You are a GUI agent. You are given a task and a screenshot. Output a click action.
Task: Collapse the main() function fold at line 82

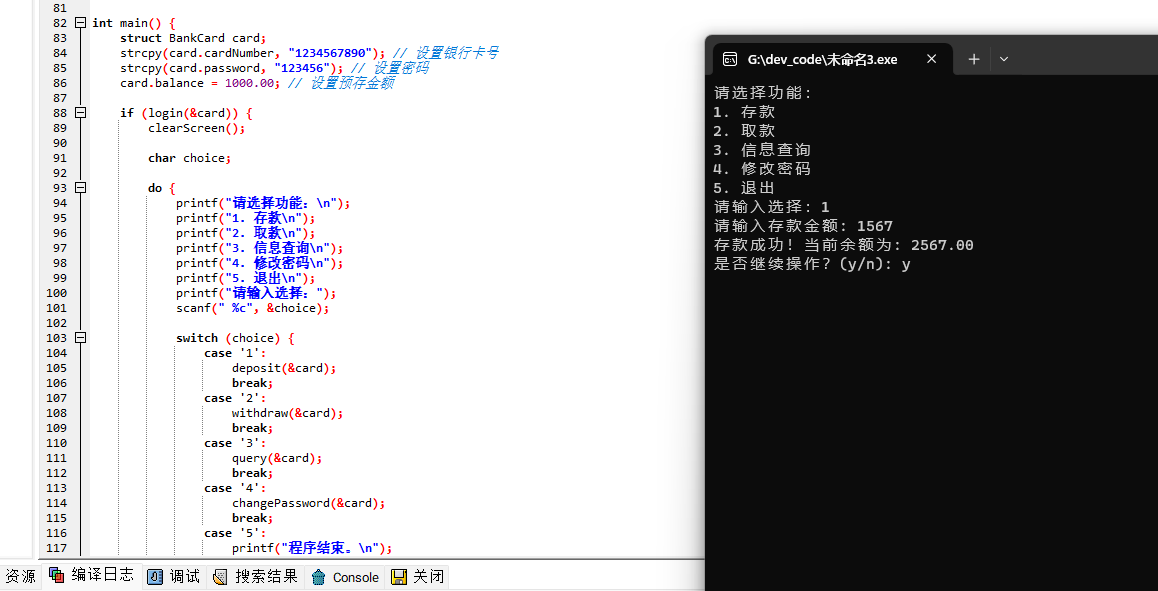80,23
